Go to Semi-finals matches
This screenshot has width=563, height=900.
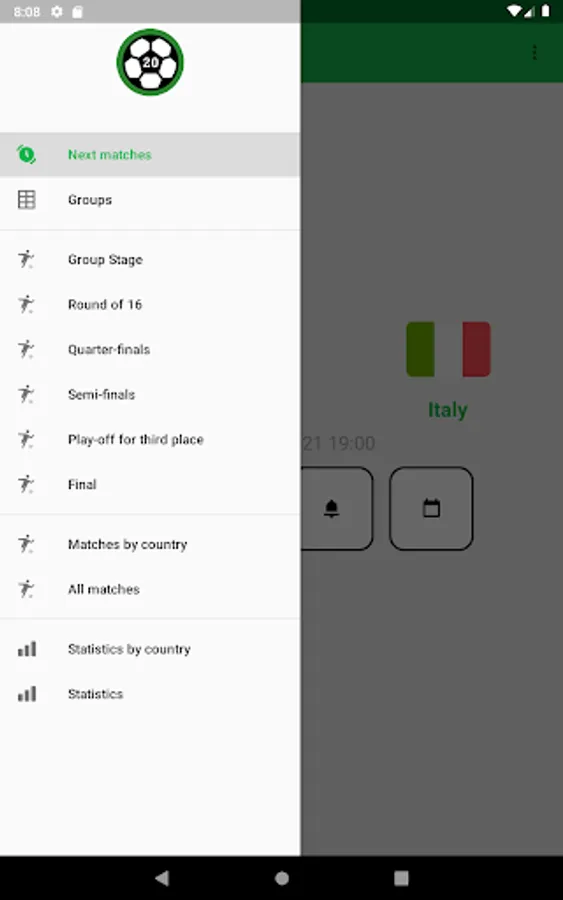[150, 394]
